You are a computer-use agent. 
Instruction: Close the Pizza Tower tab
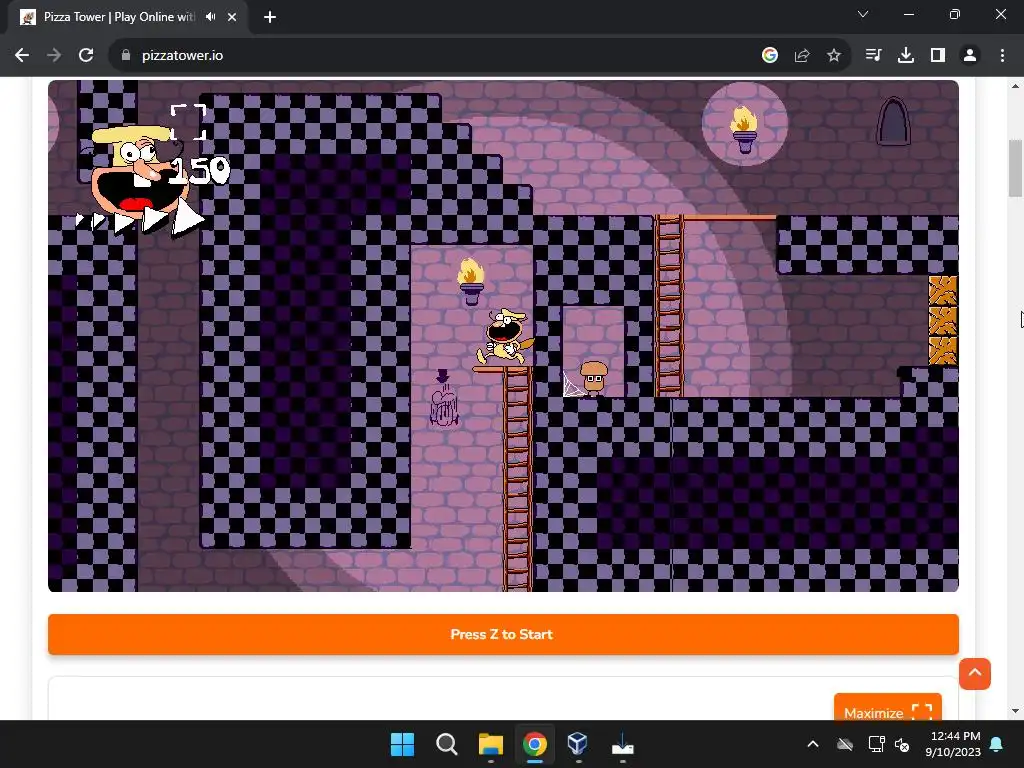pyautogui.click(x=232, y=17)
